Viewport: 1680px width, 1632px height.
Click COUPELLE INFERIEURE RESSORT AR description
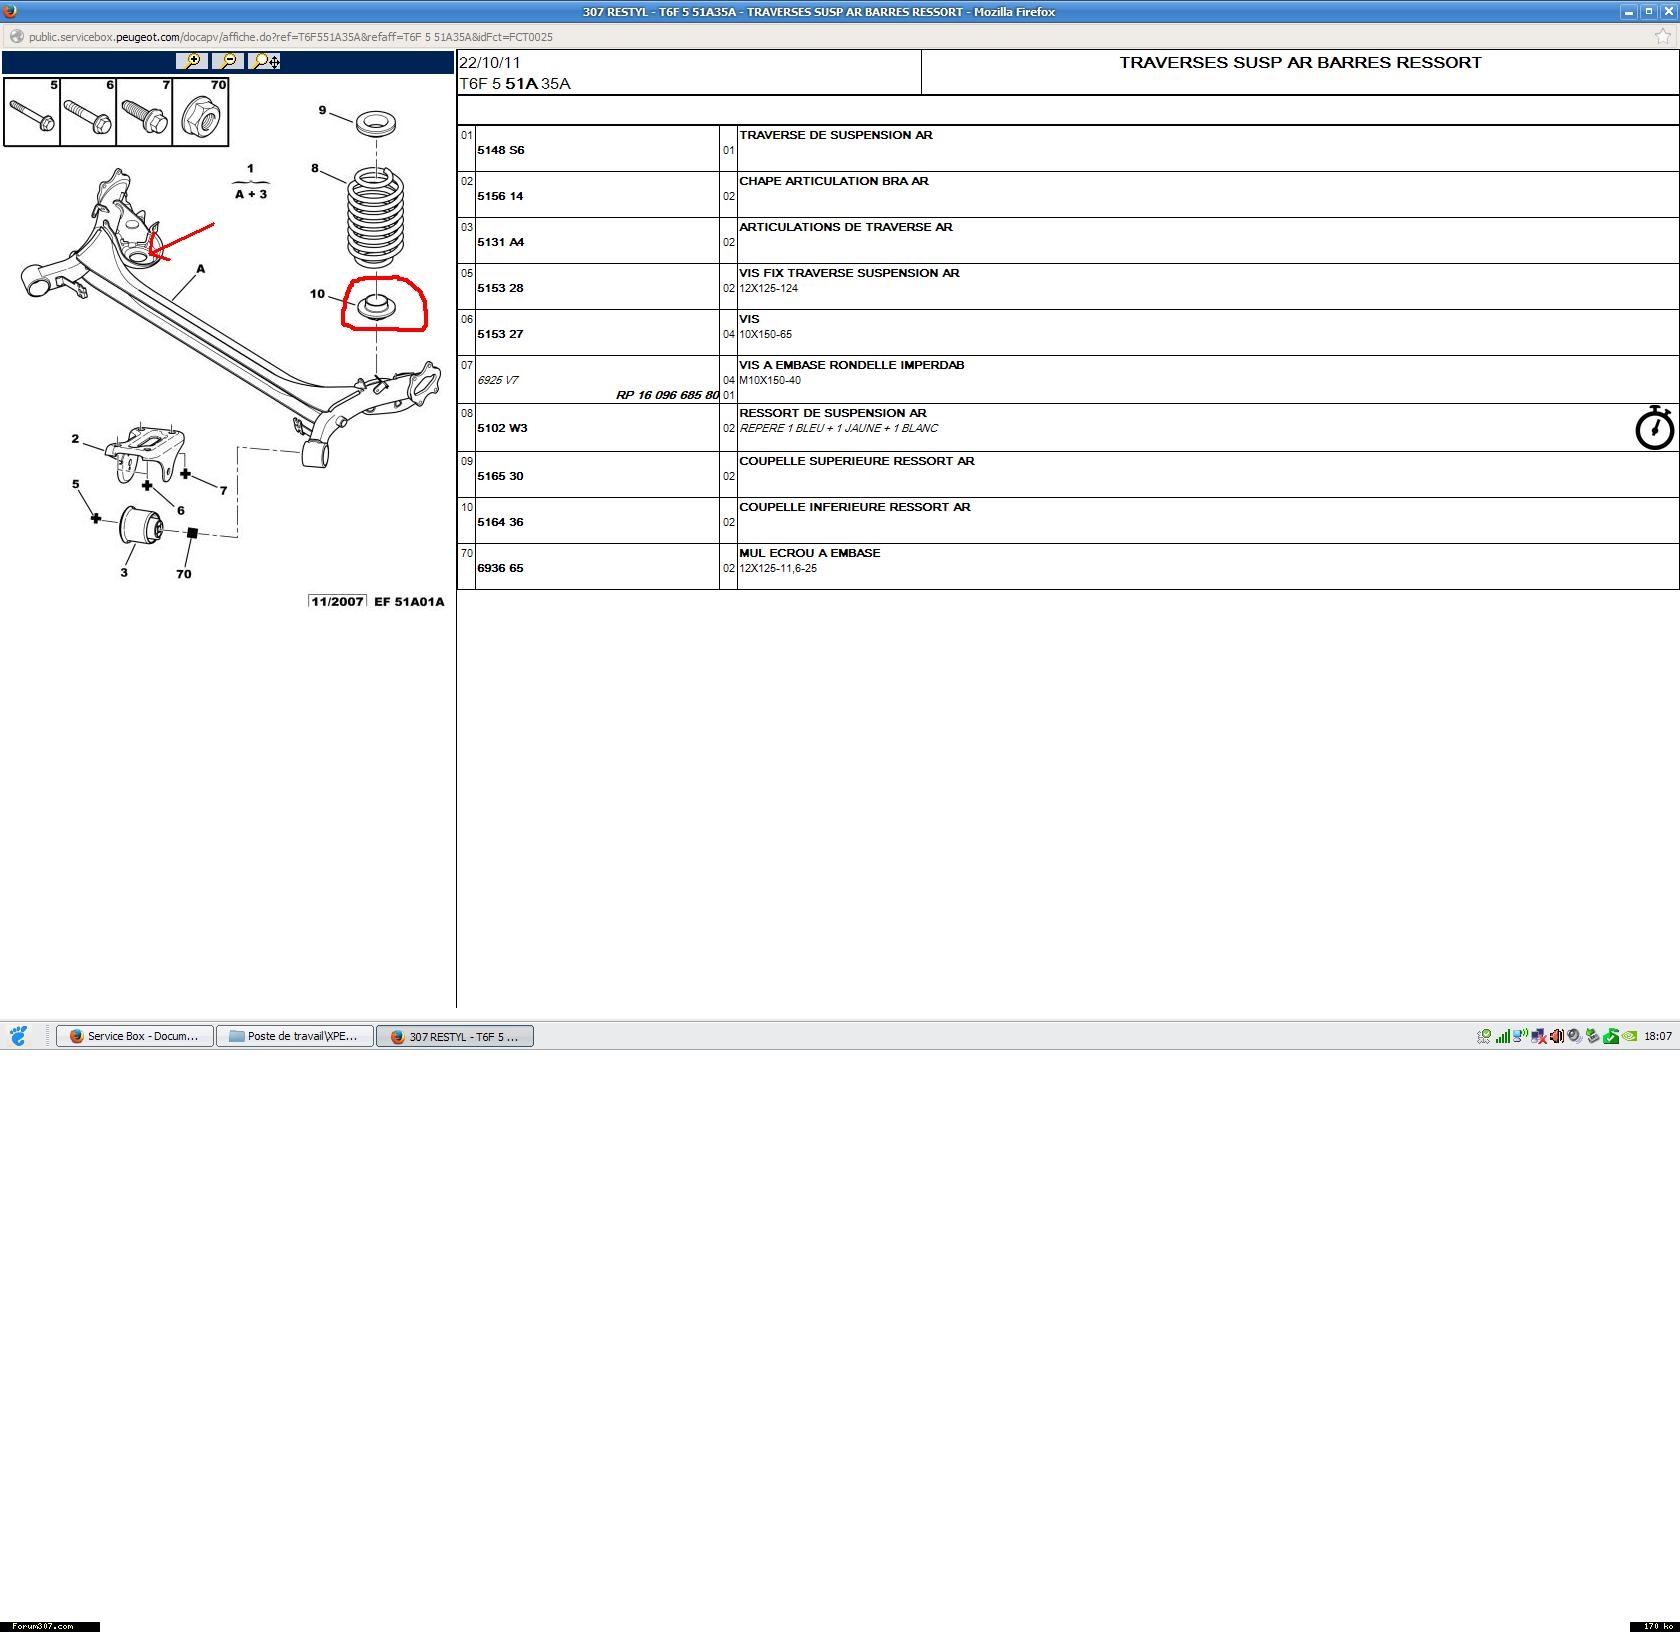(x=855, y=507)
